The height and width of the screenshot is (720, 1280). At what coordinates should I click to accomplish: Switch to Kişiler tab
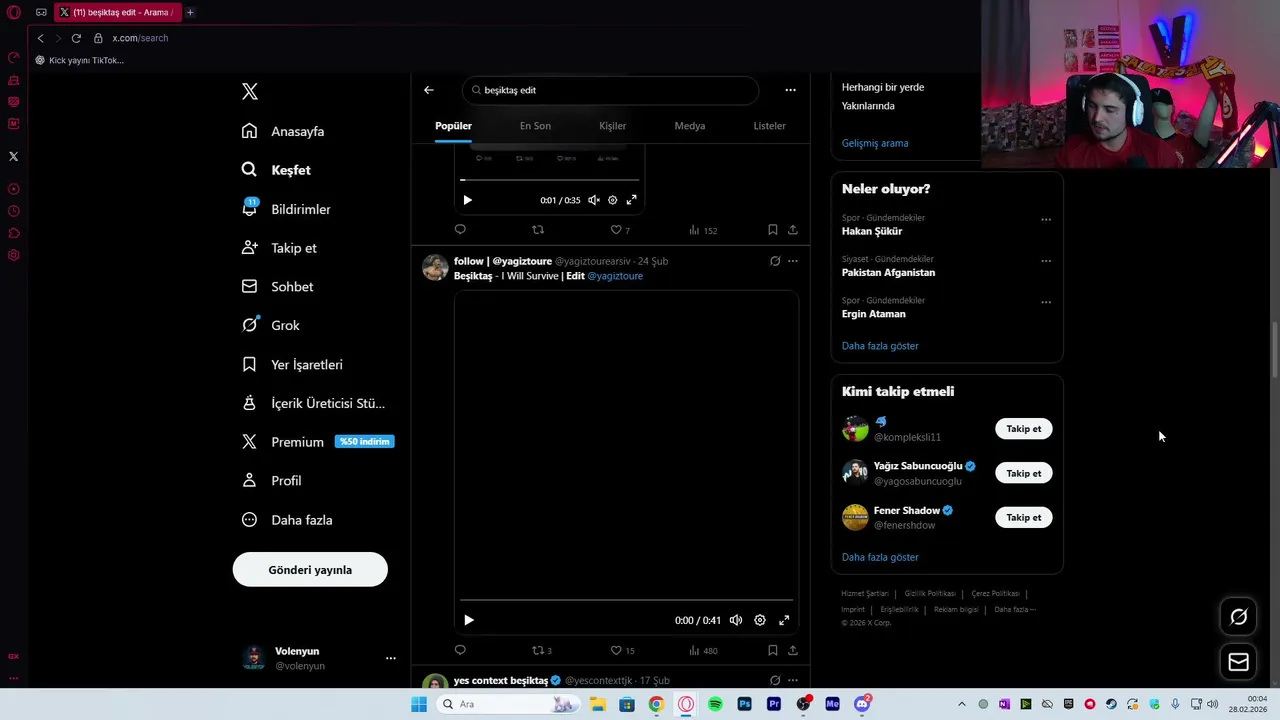pos(612,126)
